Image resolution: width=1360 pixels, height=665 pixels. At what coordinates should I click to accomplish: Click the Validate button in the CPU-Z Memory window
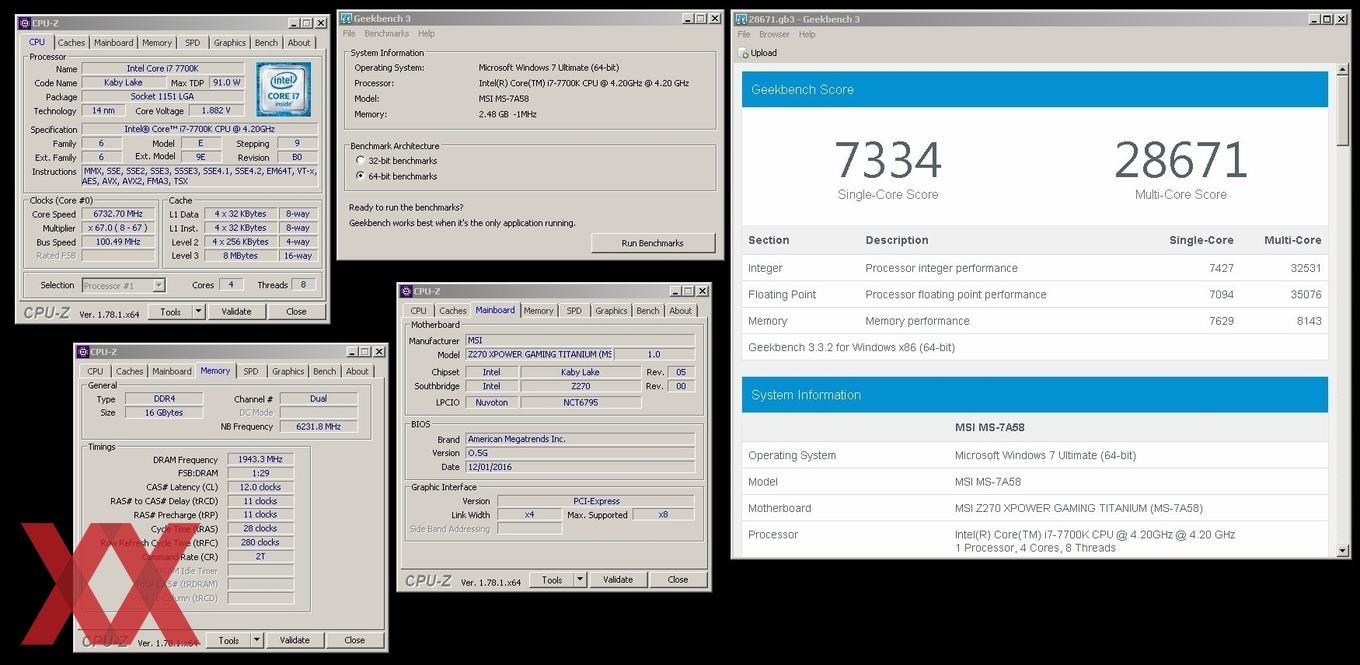pos(294,640)
